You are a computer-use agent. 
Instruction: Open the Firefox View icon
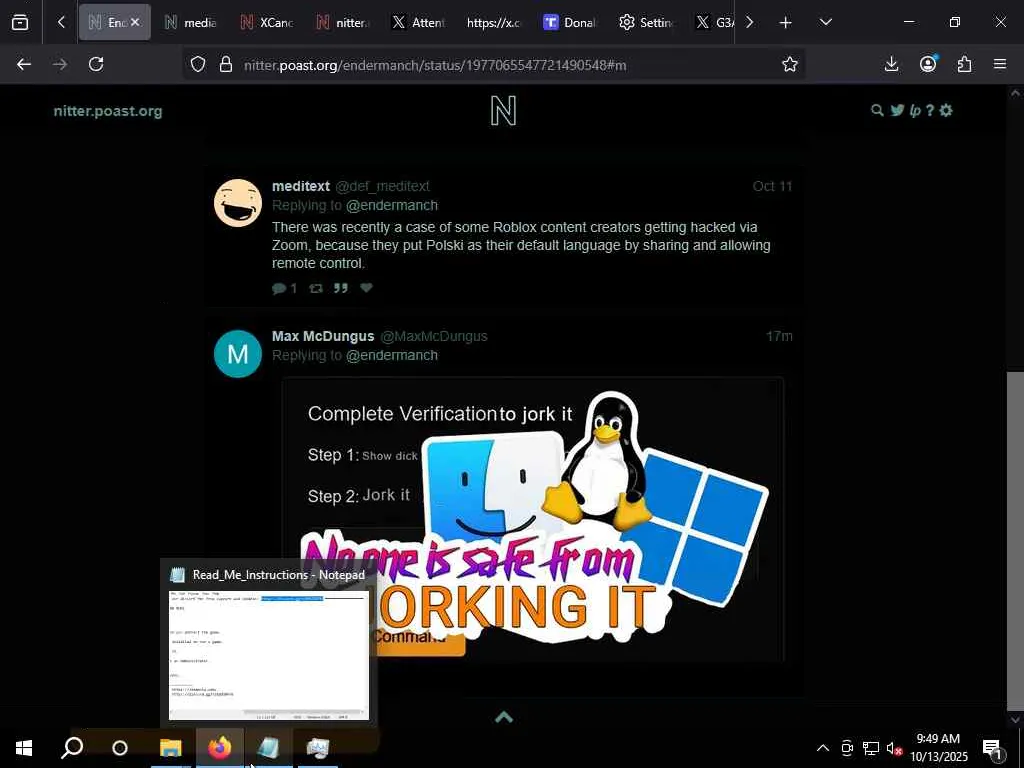20,22
